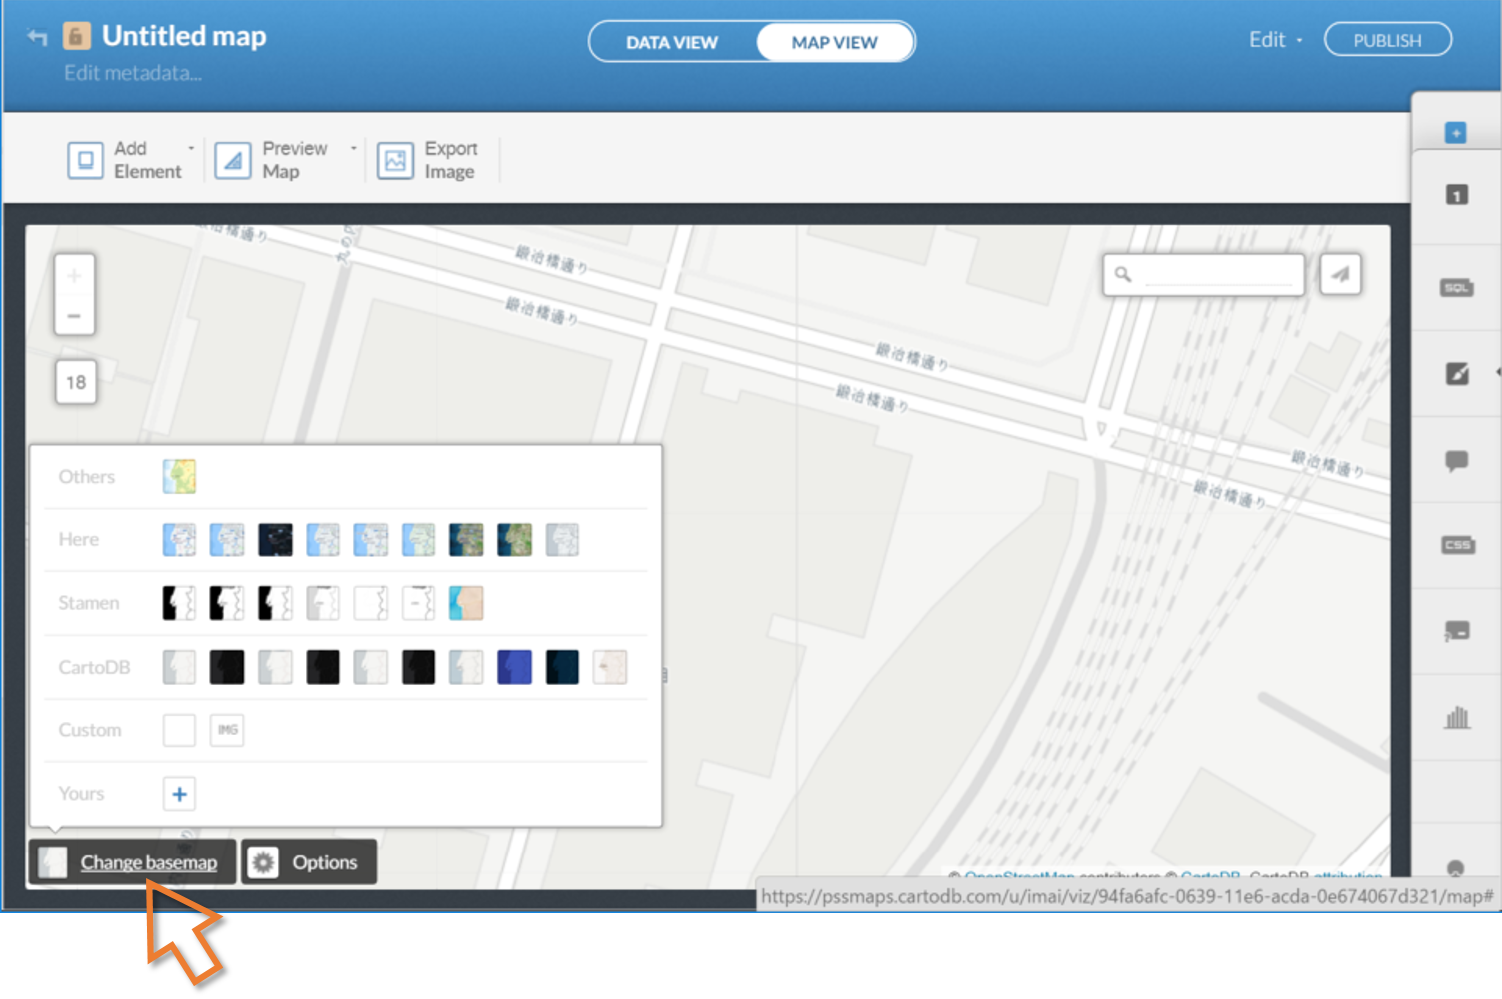Select the Stamen watercolor basemap

pyautogui.click(x=466, y=603)
